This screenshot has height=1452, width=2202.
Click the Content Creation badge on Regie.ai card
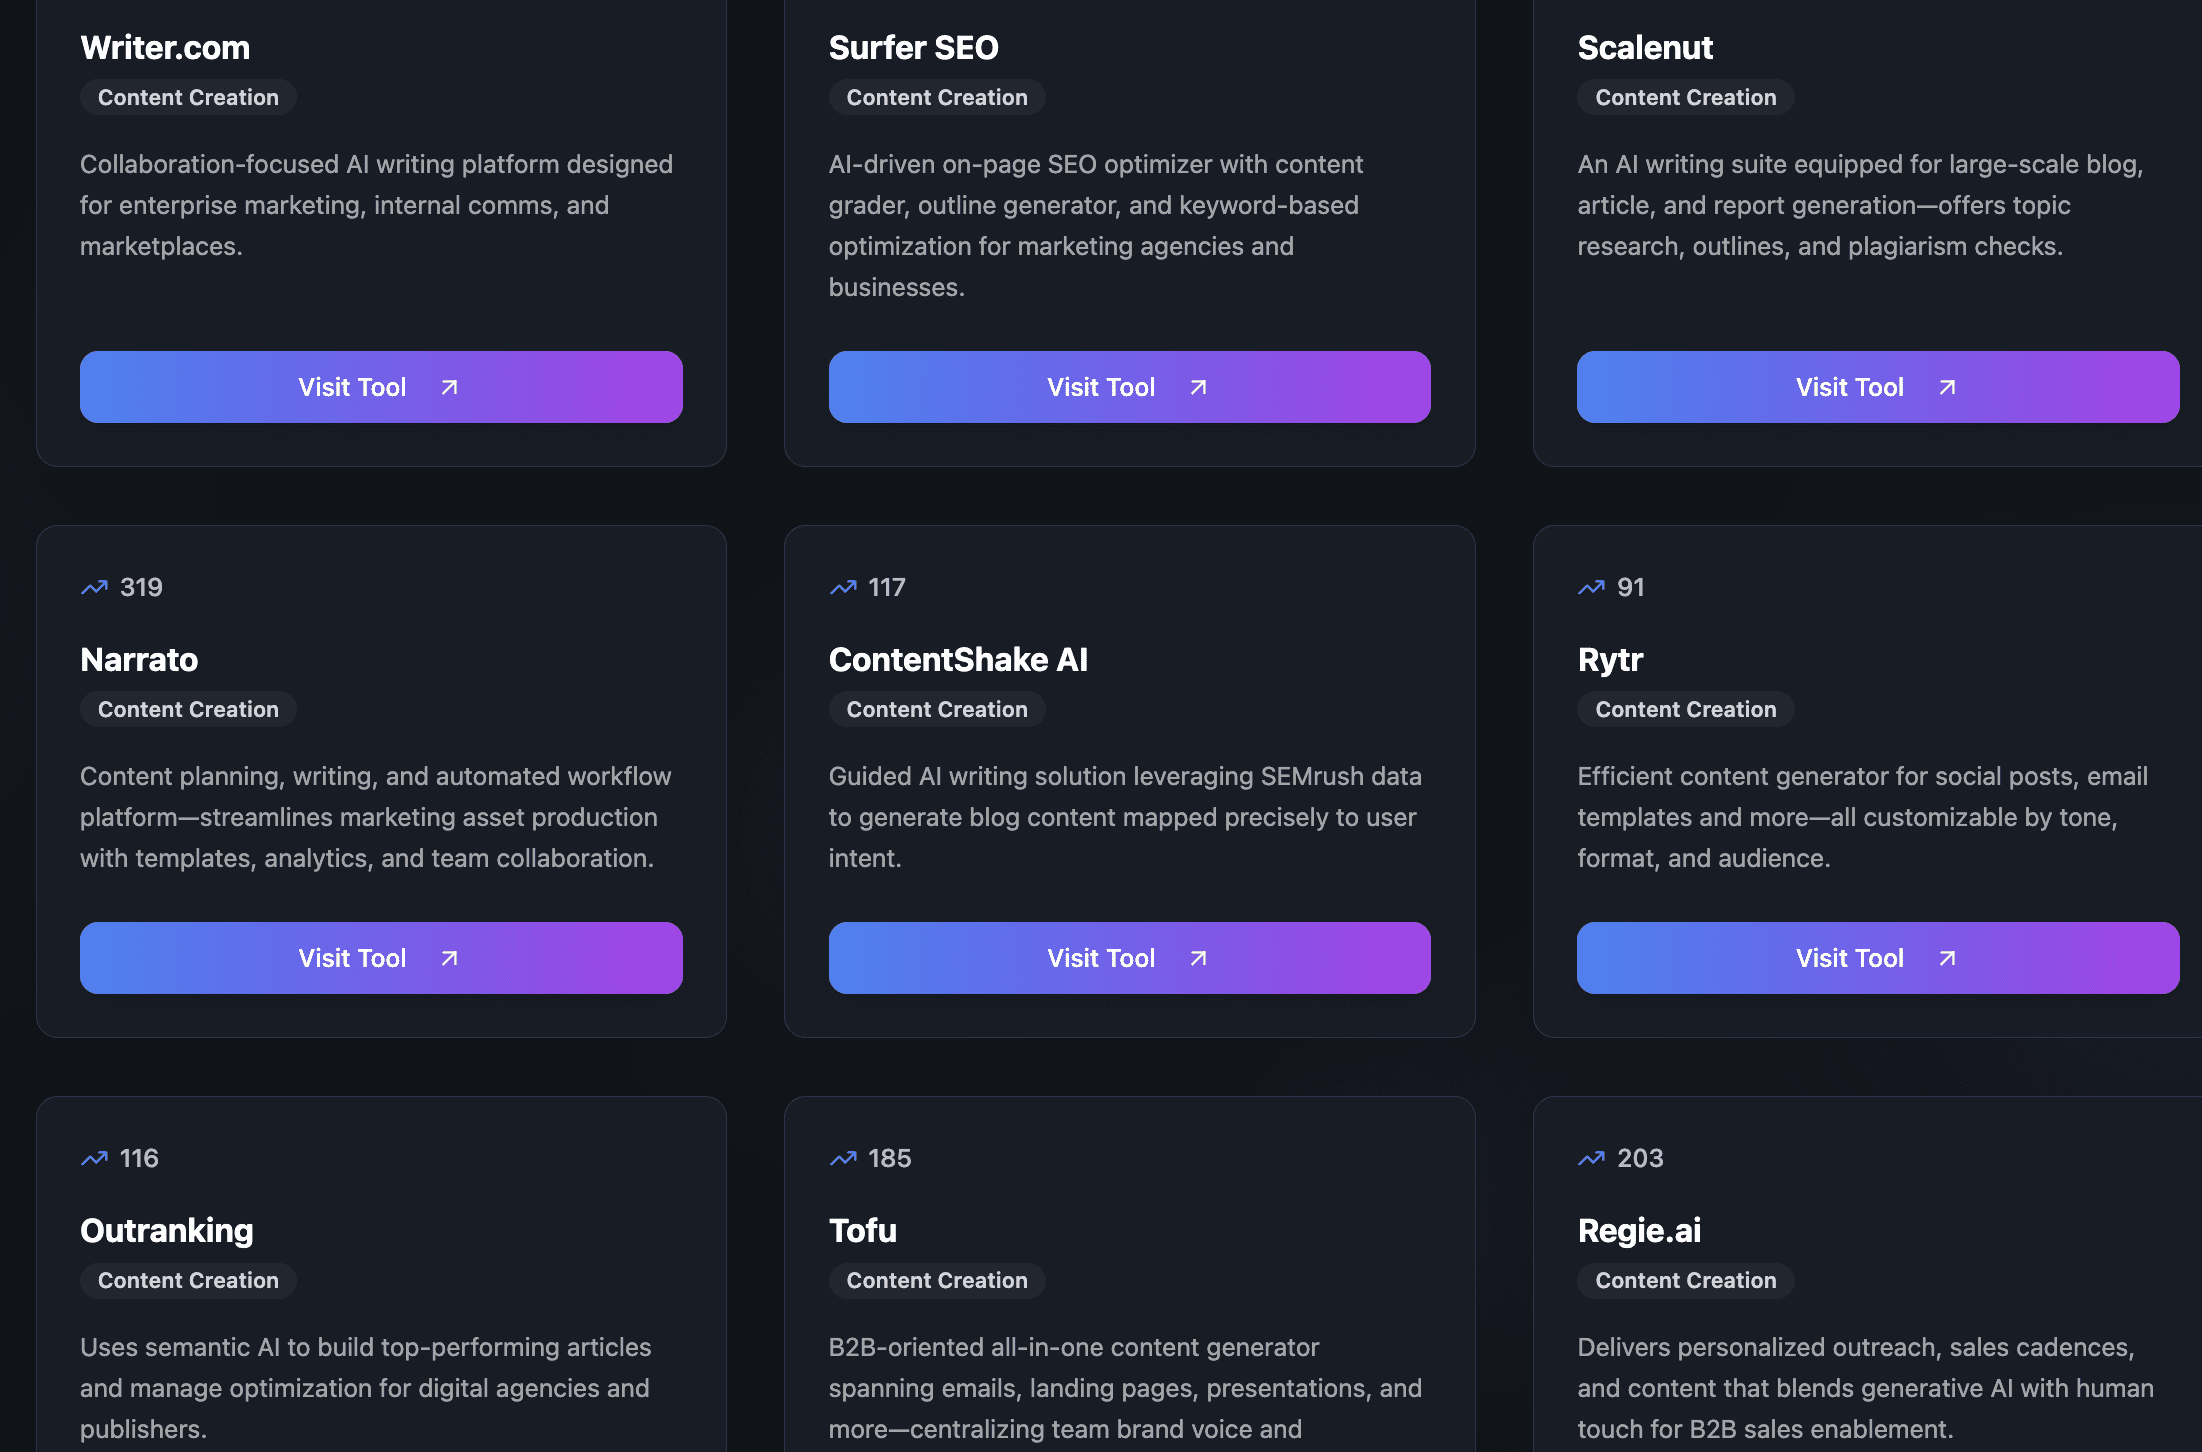pyautogui.click(x=1685, y=1281)
